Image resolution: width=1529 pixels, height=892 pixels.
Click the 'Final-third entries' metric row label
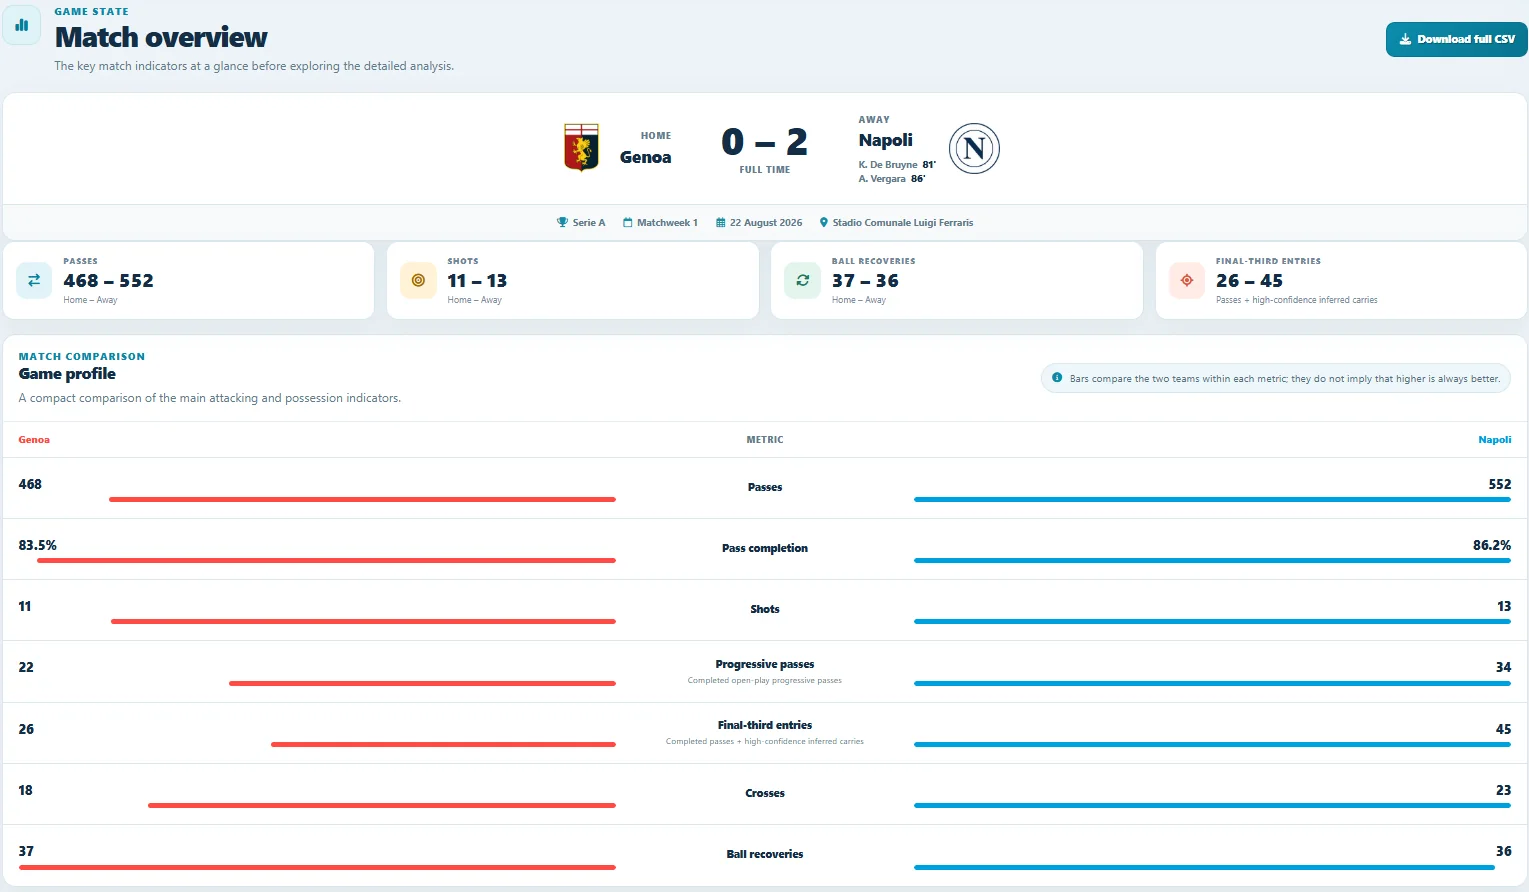(x=765, y=726)
